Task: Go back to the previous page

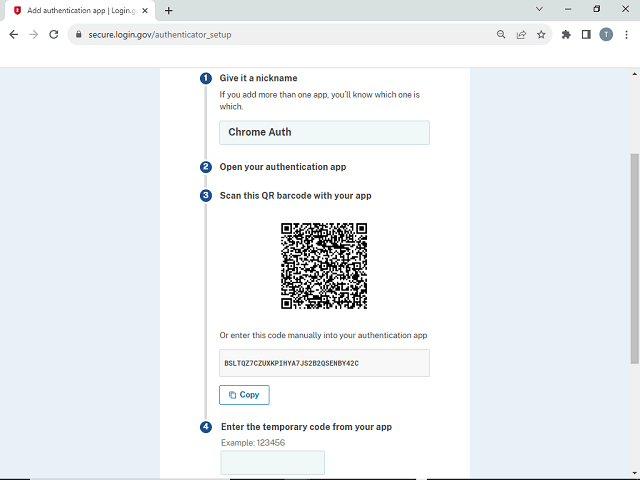Action: pyautogui.click(x=13, y=35)
